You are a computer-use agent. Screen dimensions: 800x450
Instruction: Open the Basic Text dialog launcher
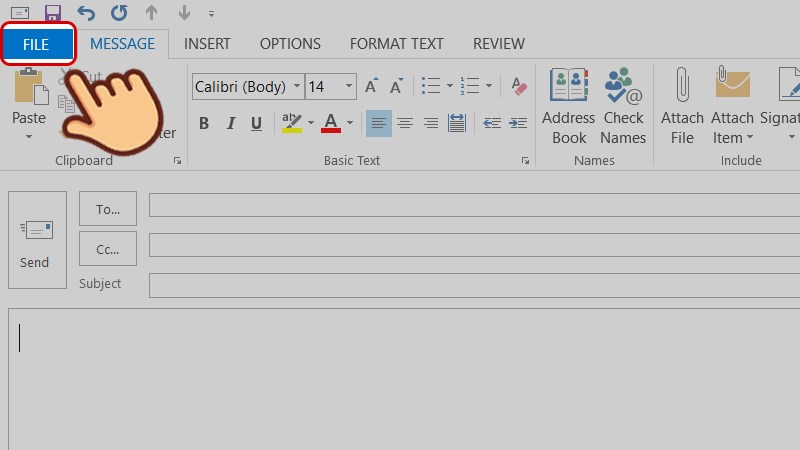point(525,161)
